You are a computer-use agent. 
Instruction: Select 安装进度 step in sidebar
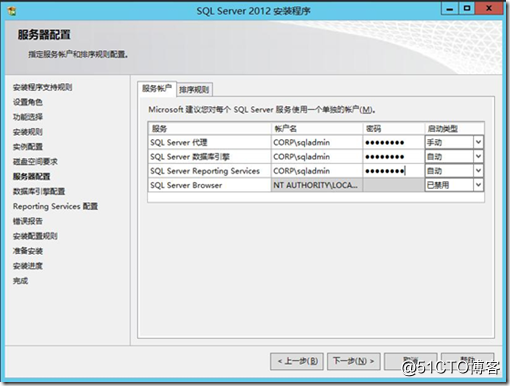pos(28,266)
